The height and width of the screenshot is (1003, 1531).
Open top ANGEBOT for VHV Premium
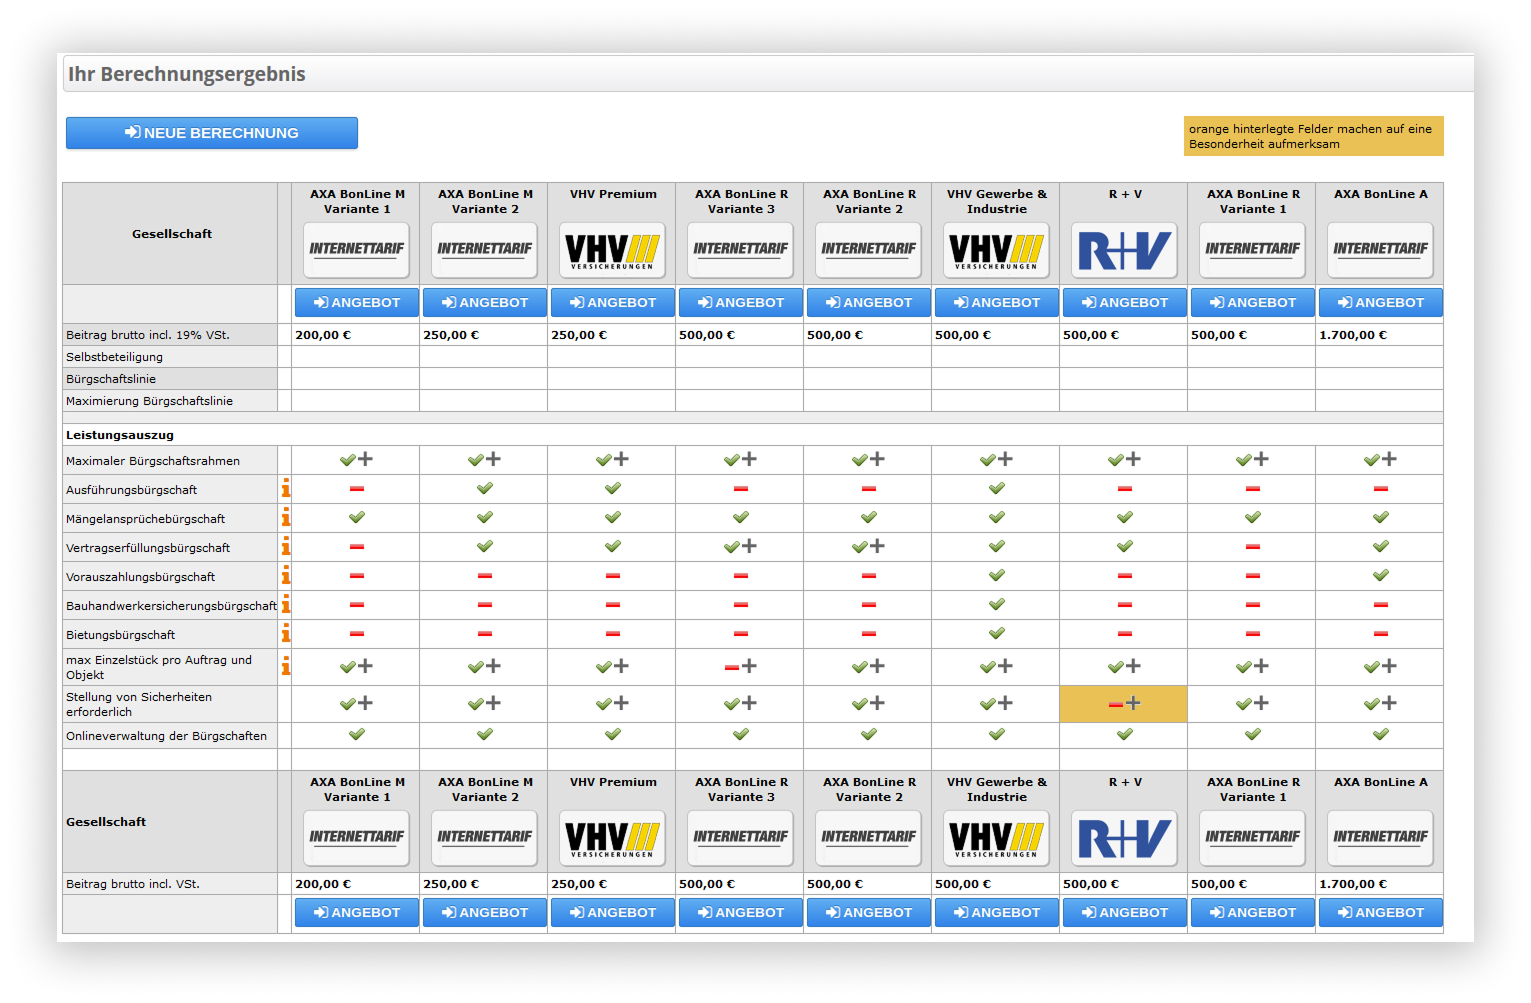click(613, 302)
